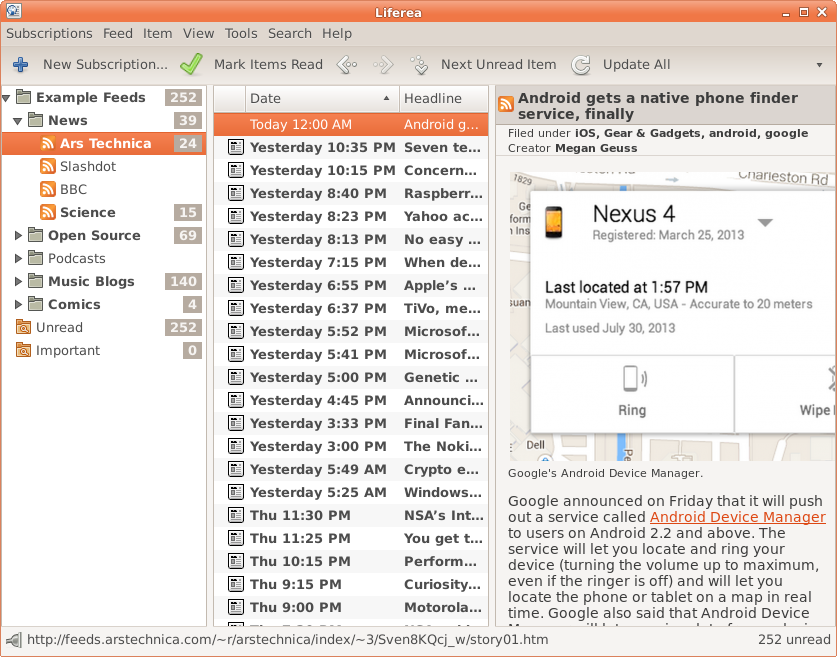This screenshot has width=837, height=657.
Task: Open the Unread search folder
Action: 58,328
